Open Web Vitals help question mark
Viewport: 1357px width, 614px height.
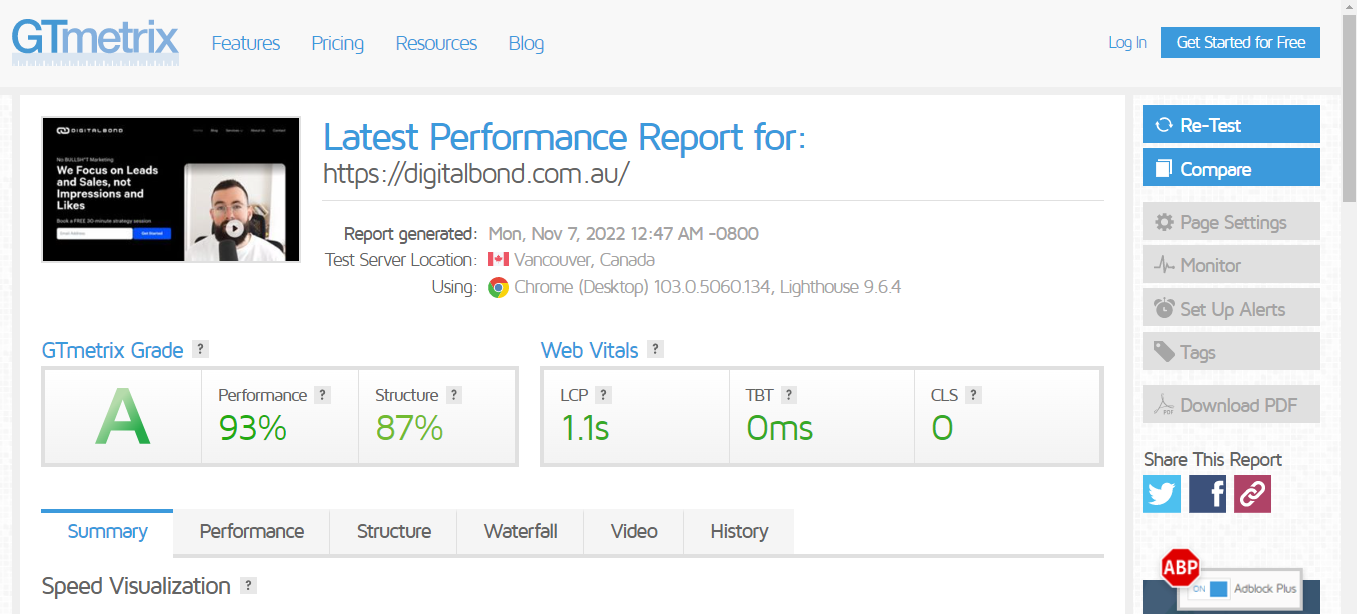tap(655, 349)
